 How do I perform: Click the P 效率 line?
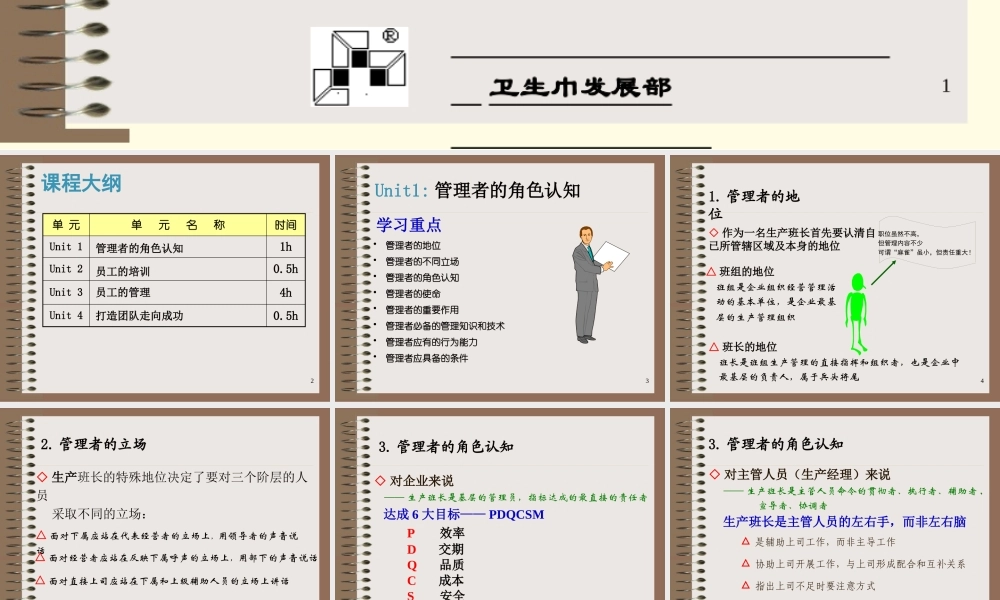click(x=436, y=533)
